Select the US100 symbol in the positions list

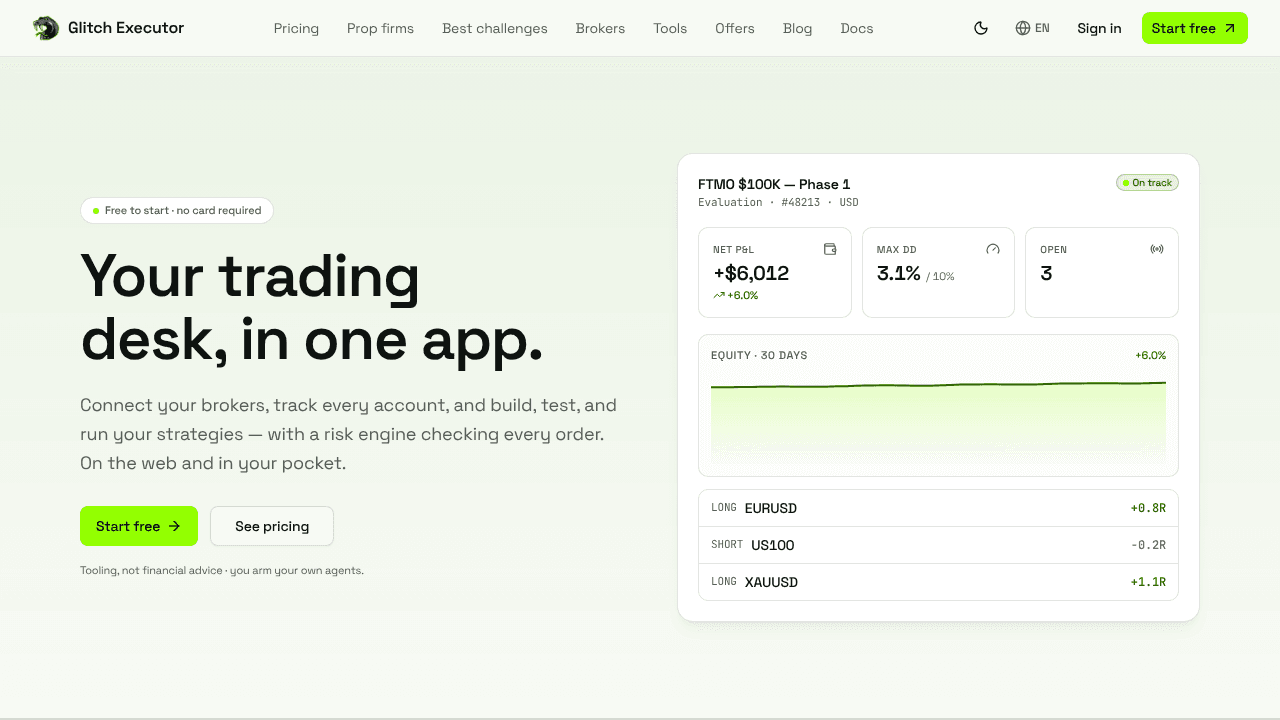coord(773,545)
